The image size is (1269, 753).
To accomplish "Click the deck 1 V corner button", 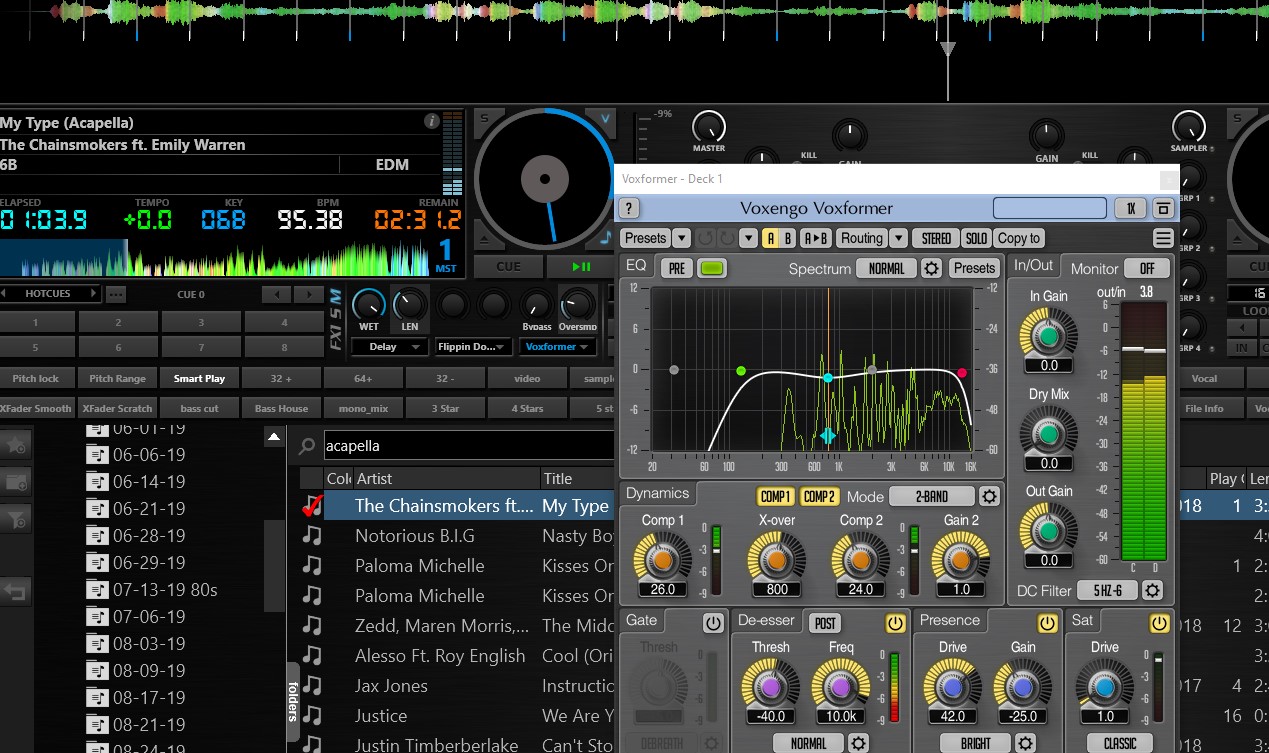I will tap(604, 119).
